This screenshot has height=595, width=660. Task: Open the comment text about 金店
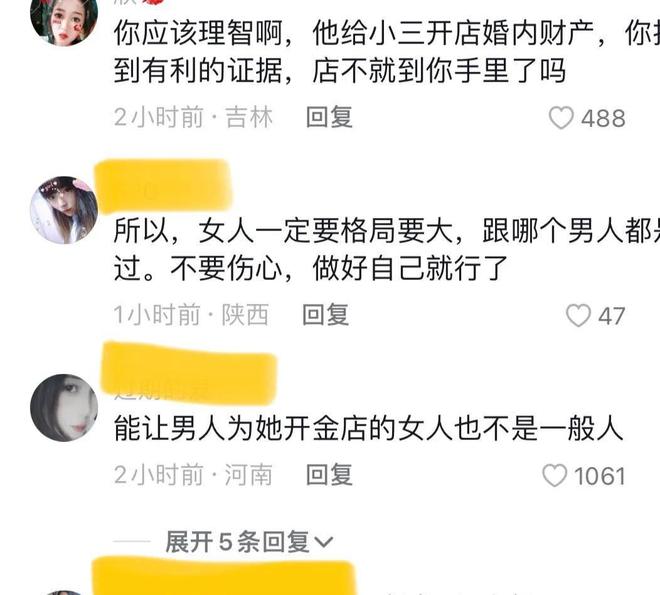tap(368, 429)
